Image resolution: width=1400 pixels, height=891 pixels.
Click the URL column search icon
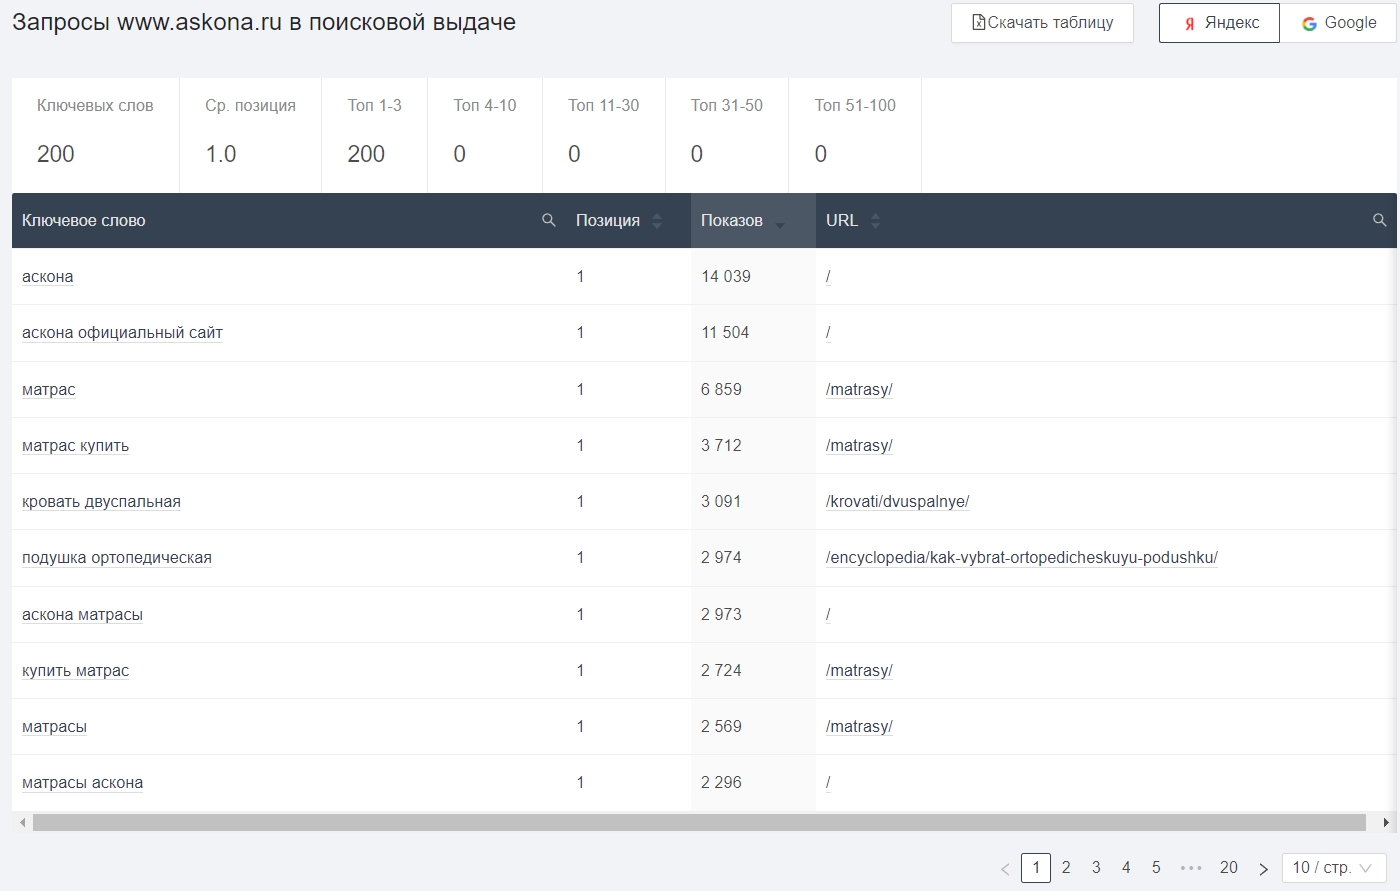tap(1379, 220)
